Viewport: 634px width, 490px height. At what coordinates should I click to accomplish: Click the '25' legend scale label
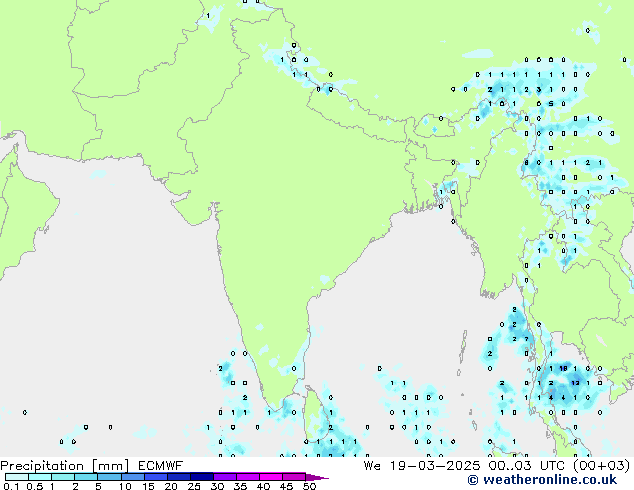[x=194, y=486]
